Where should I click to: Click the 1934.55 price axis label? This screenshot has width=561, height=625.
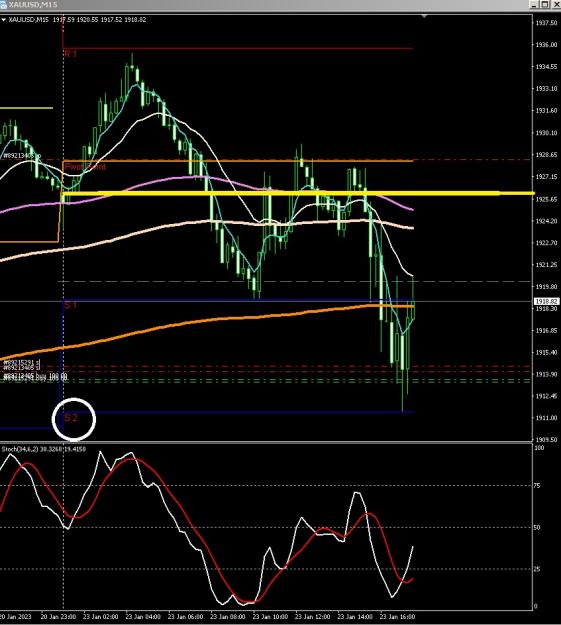click(x=546, y=67)
